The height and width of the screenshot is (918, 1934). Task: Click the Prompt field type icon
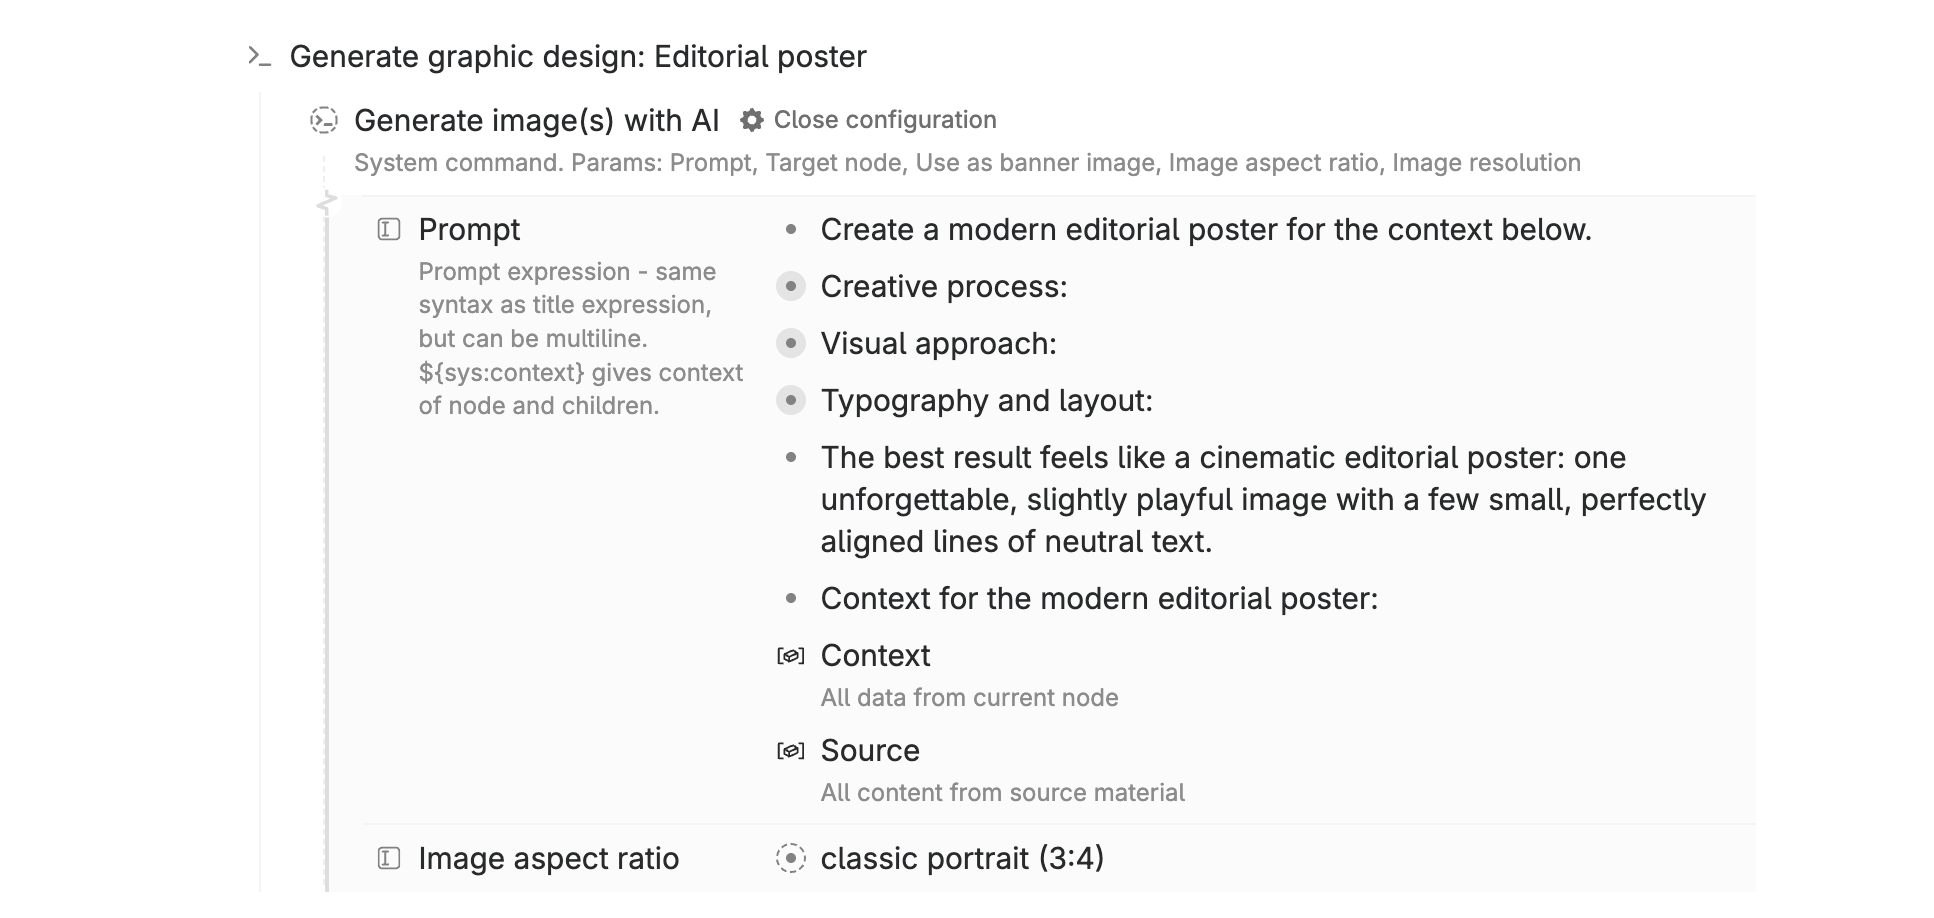pyautogui.click(x=389, y=230)
